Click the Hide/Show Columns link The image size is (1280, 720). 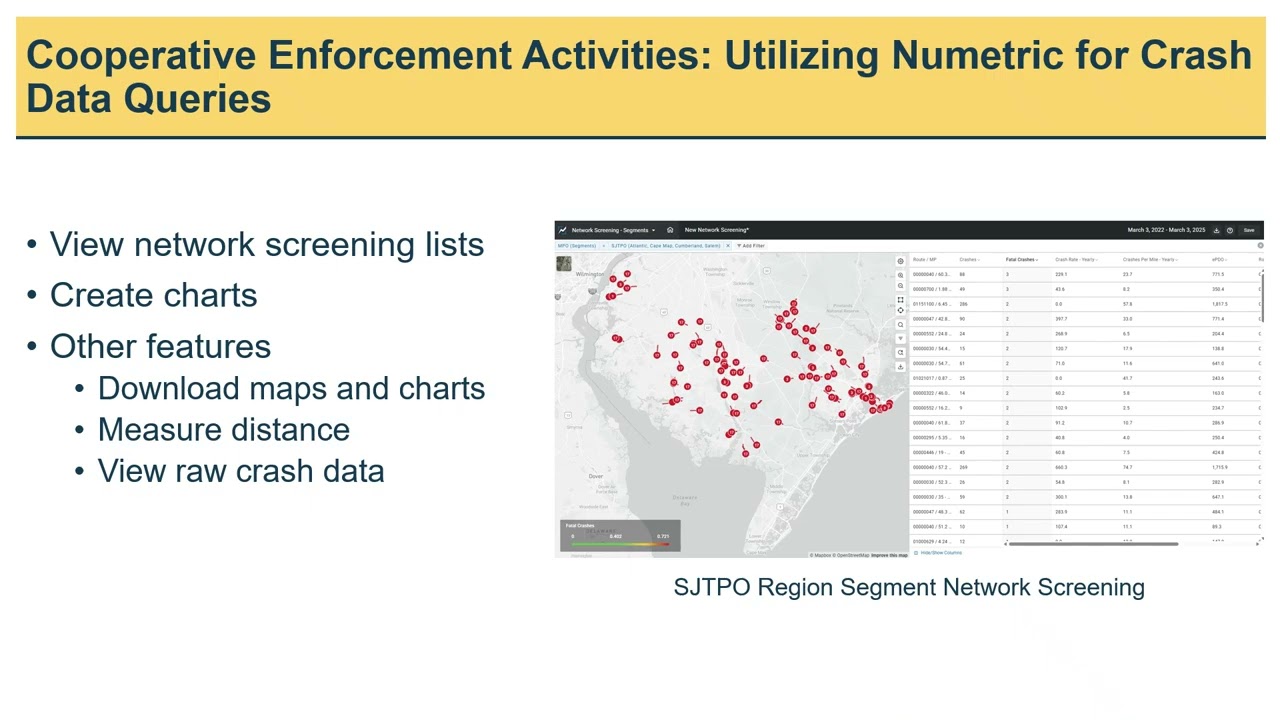[x=940, y=553]
